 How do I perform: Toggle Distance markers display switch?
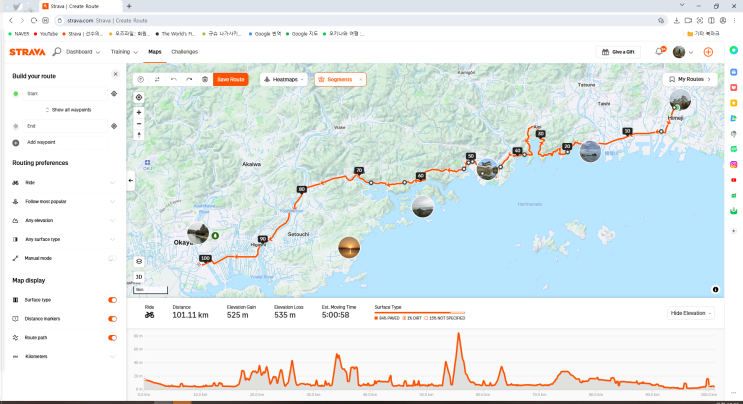pyautogui.click(x=112, y=319)
